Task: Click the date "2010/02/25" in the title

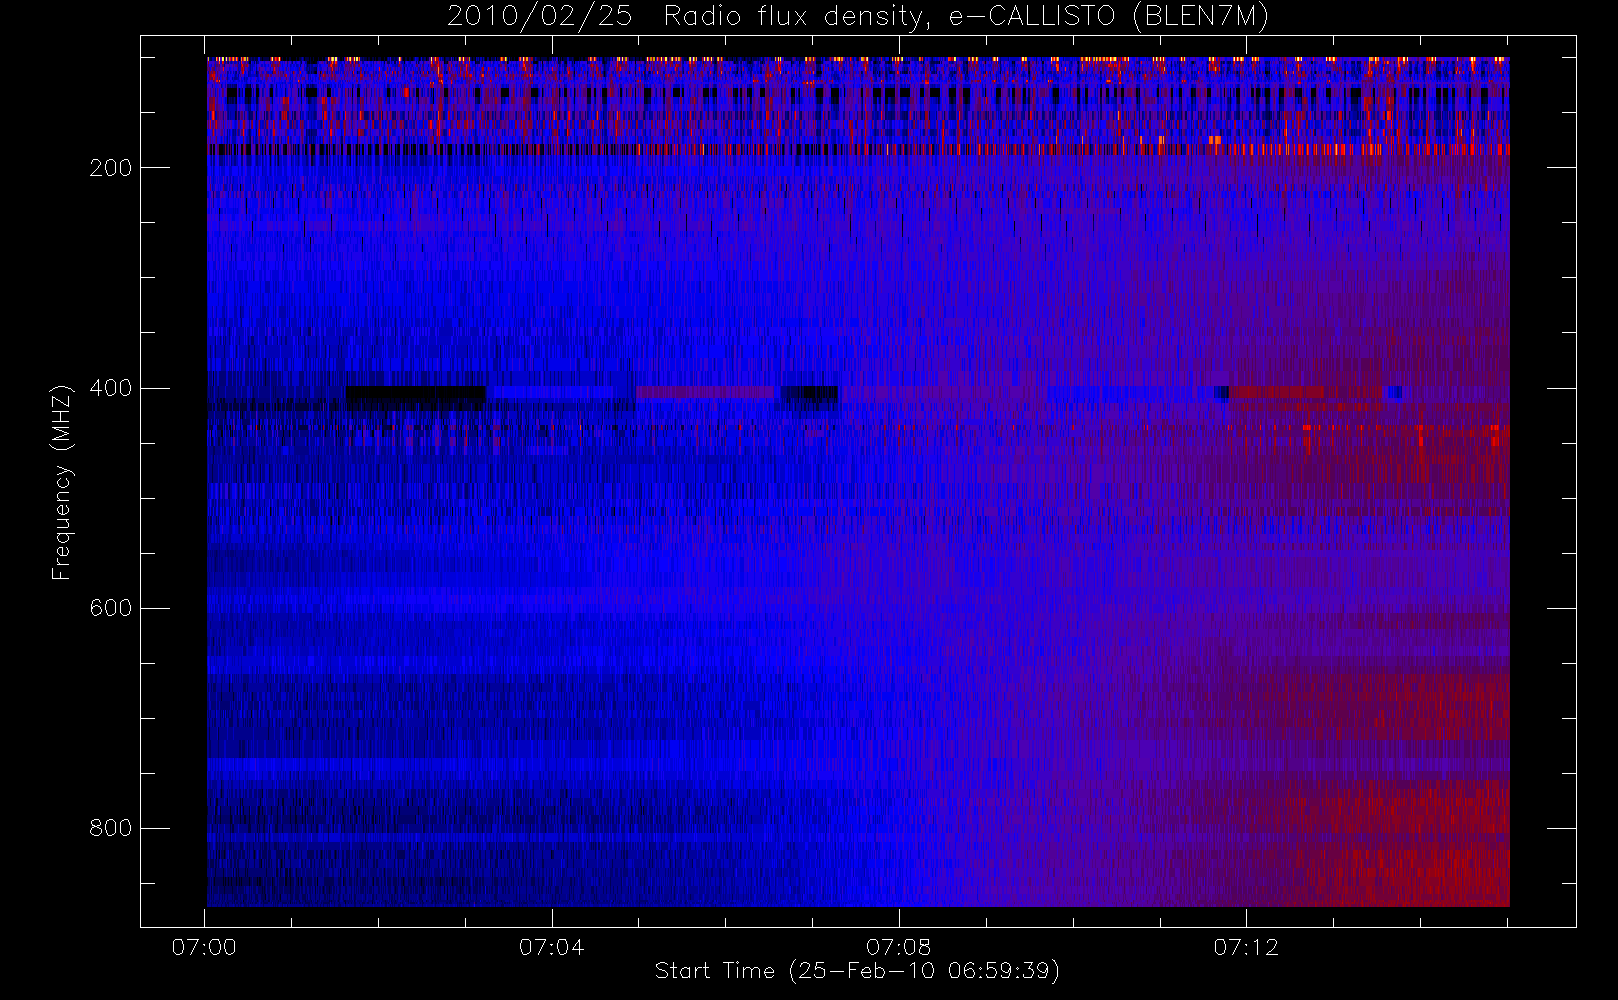Action: click(x=539, y=17)
